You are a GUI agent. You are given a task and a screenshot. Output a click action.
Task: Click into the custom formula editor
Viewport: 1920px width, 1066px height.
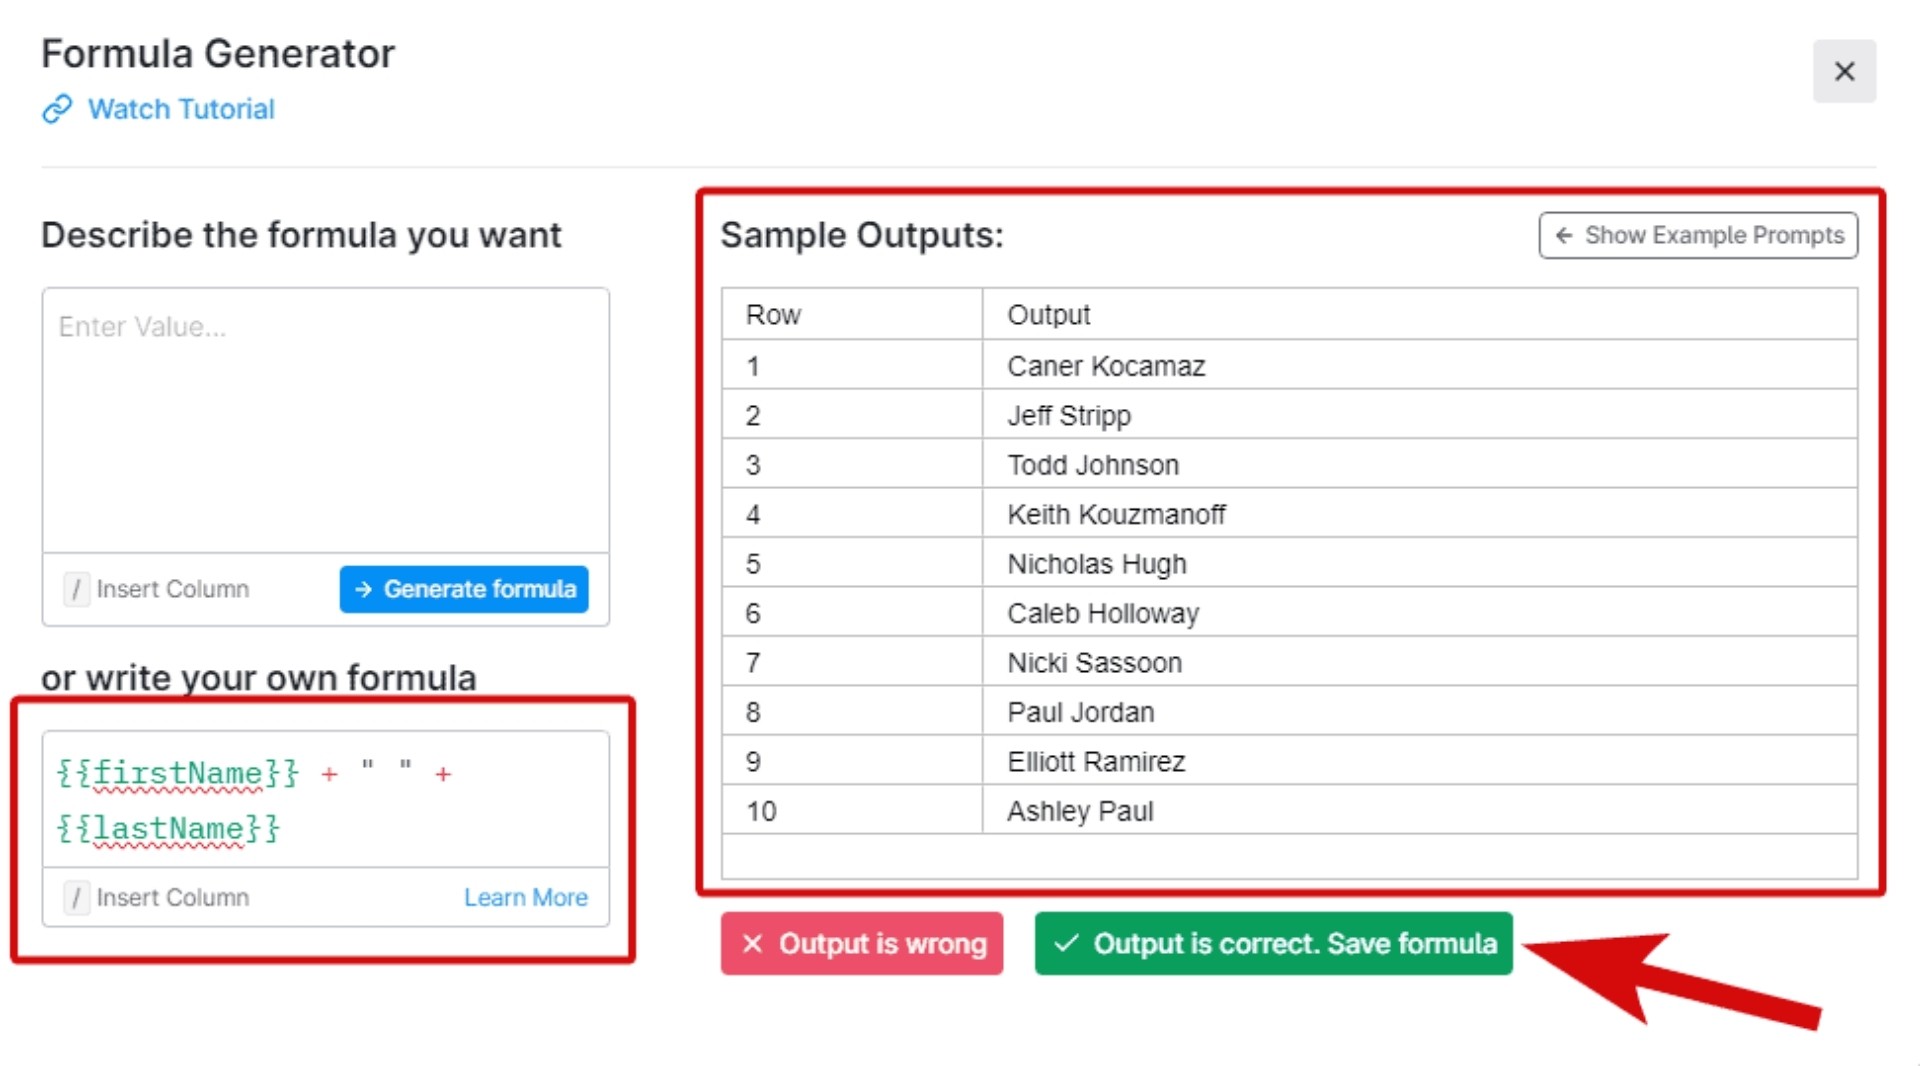[x=326, y=800]
